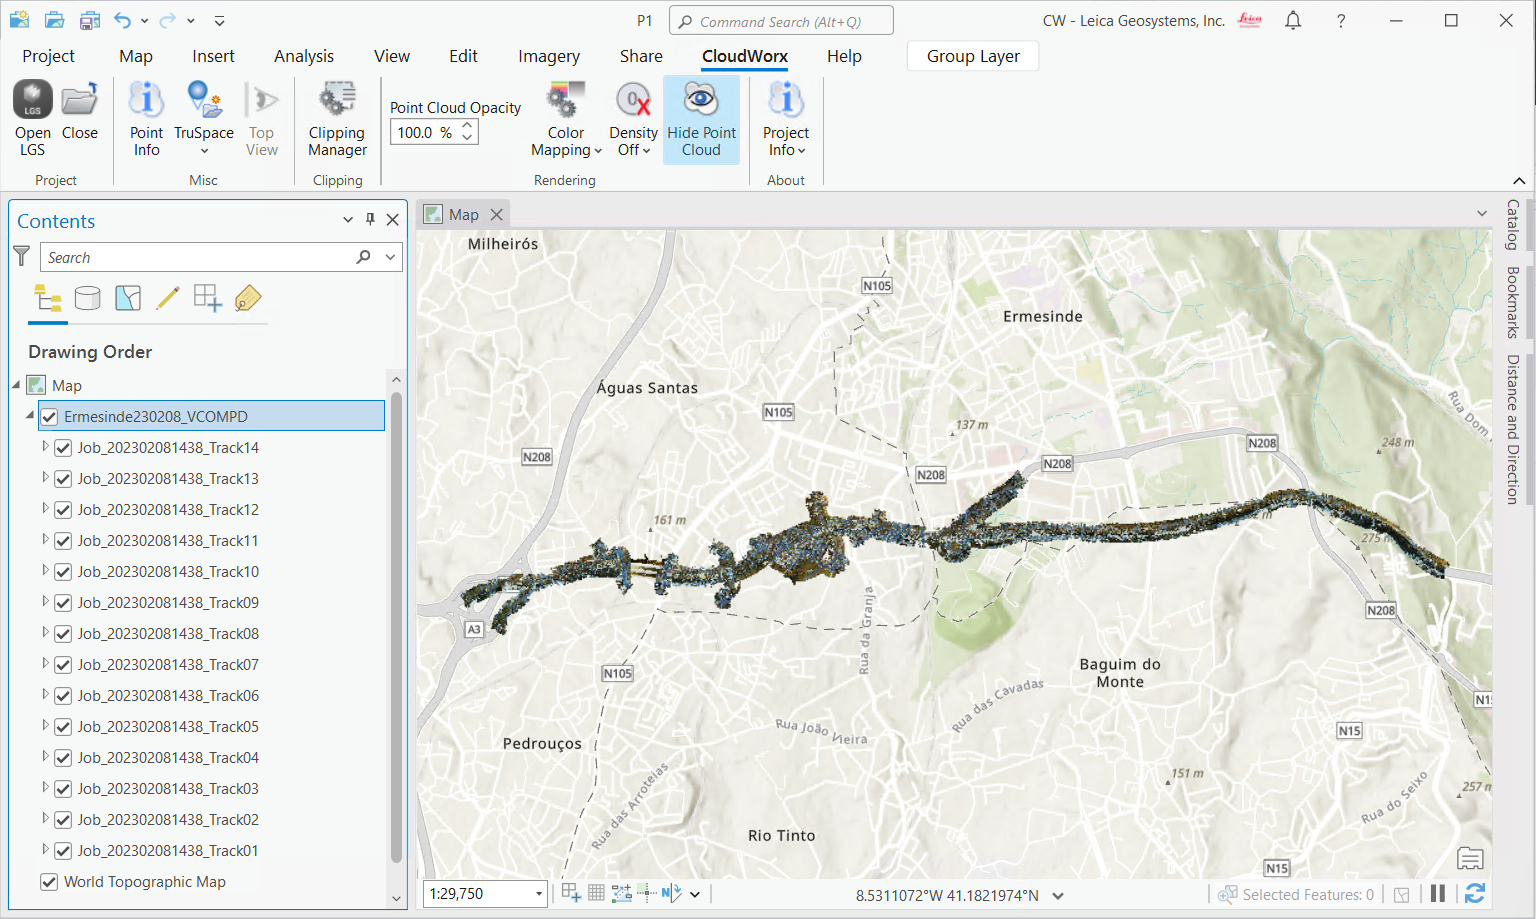Viewport: 1536px width, 919px height.
Task: Open the map scale dropdown
Action: (538, 894)
